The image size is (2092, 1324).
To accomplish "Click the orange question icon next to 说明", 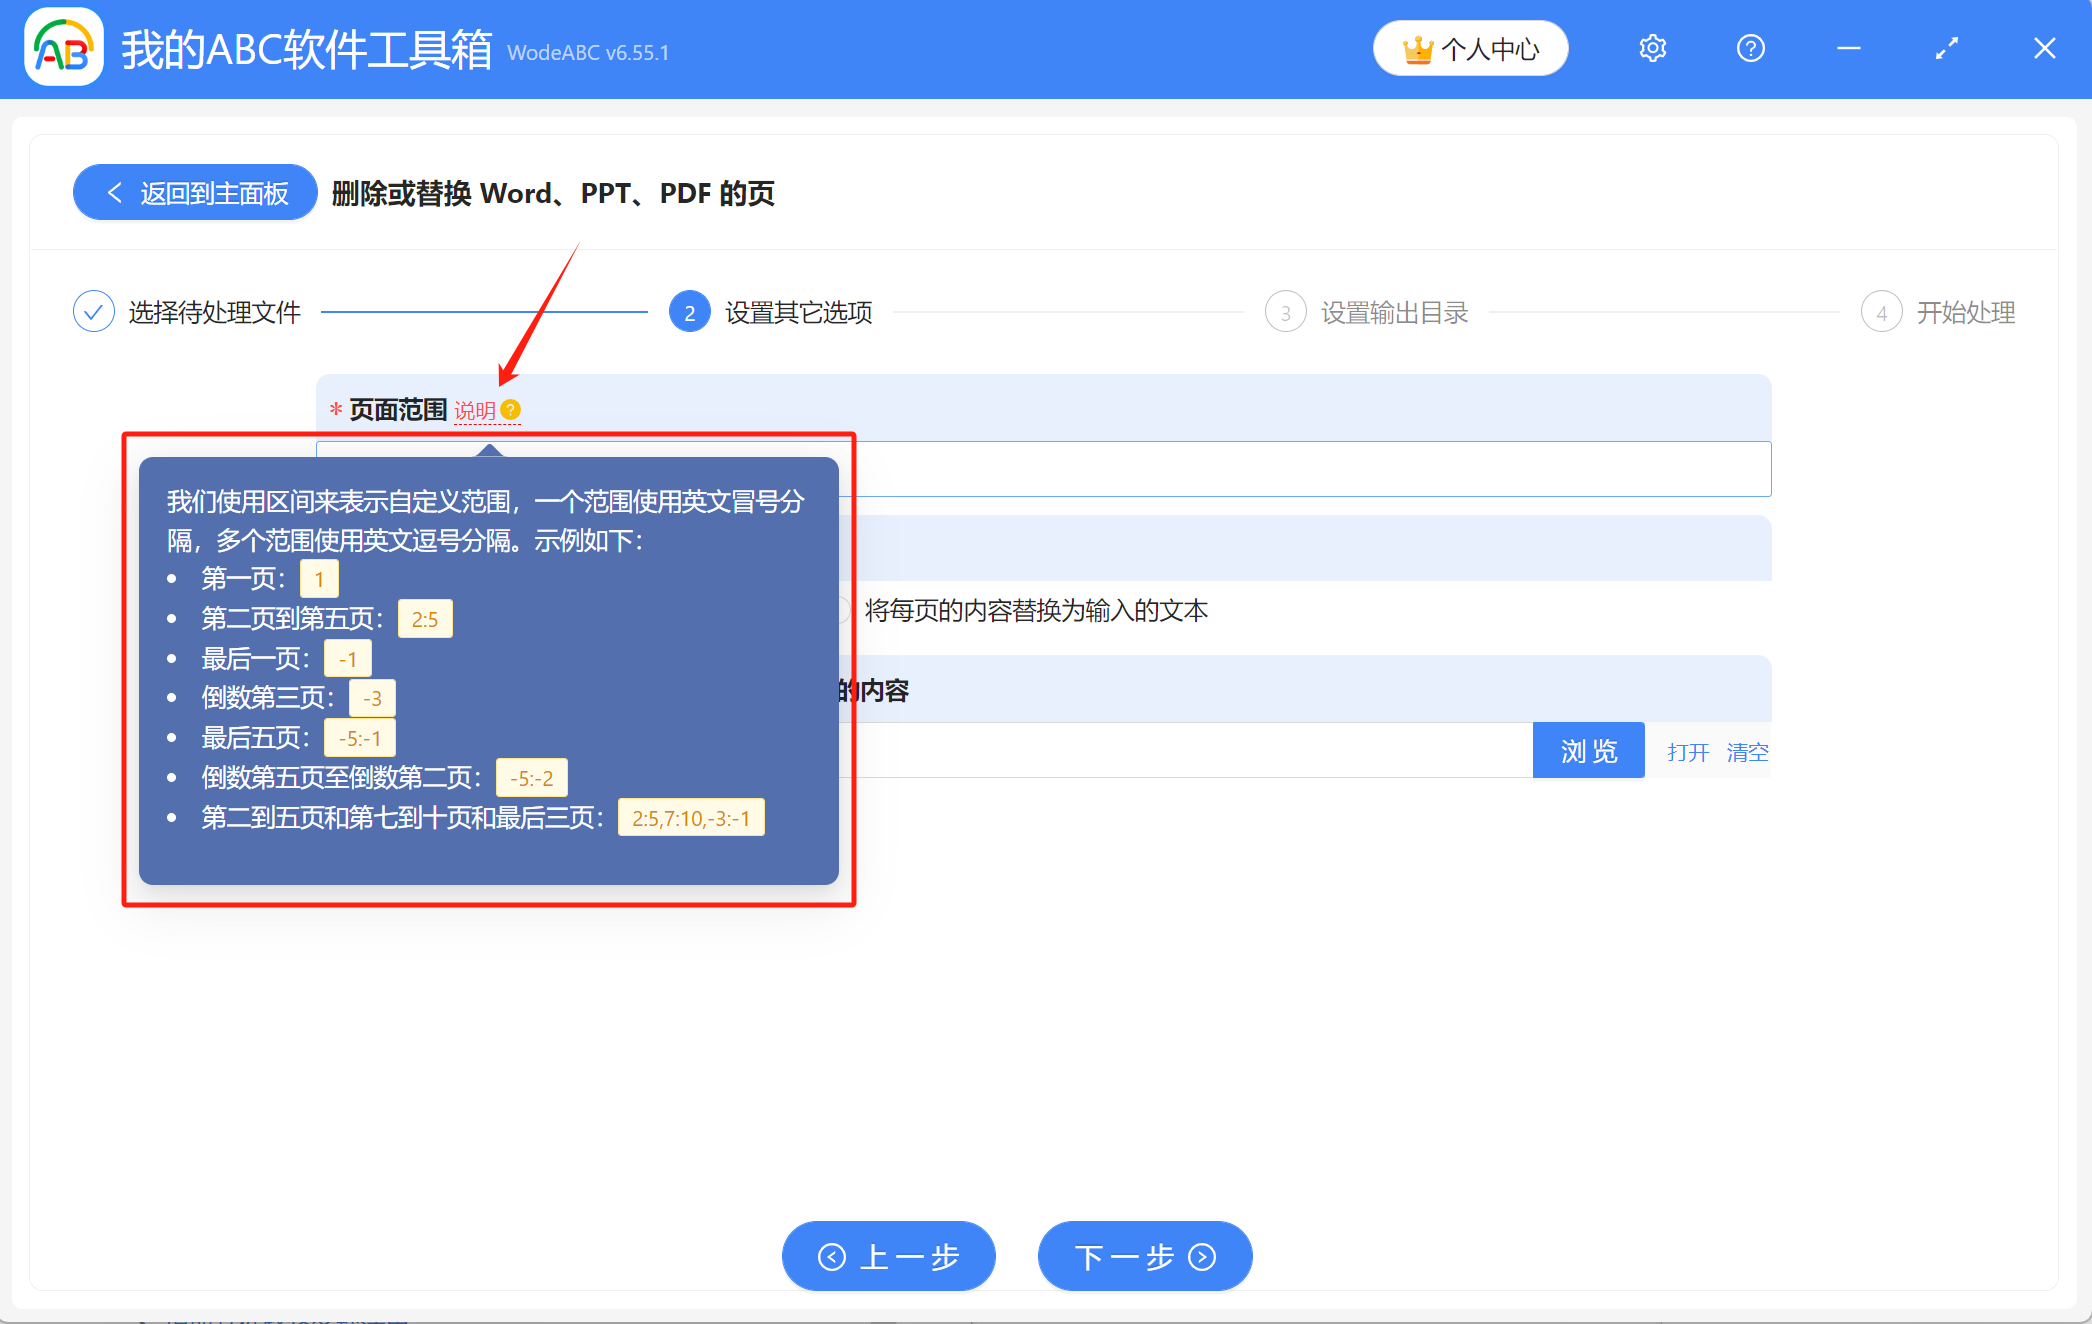I will (512, 409).
